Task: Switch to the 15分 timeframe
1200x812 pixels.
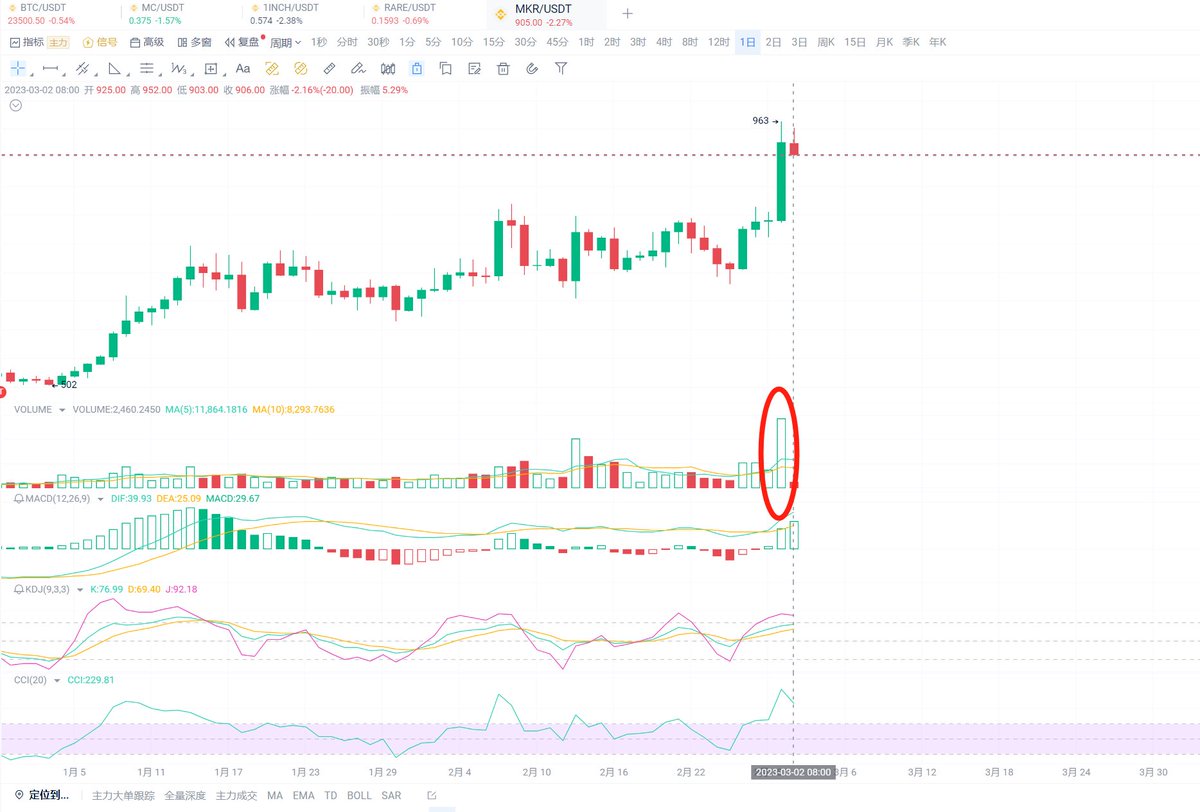Action: point(494,42)
